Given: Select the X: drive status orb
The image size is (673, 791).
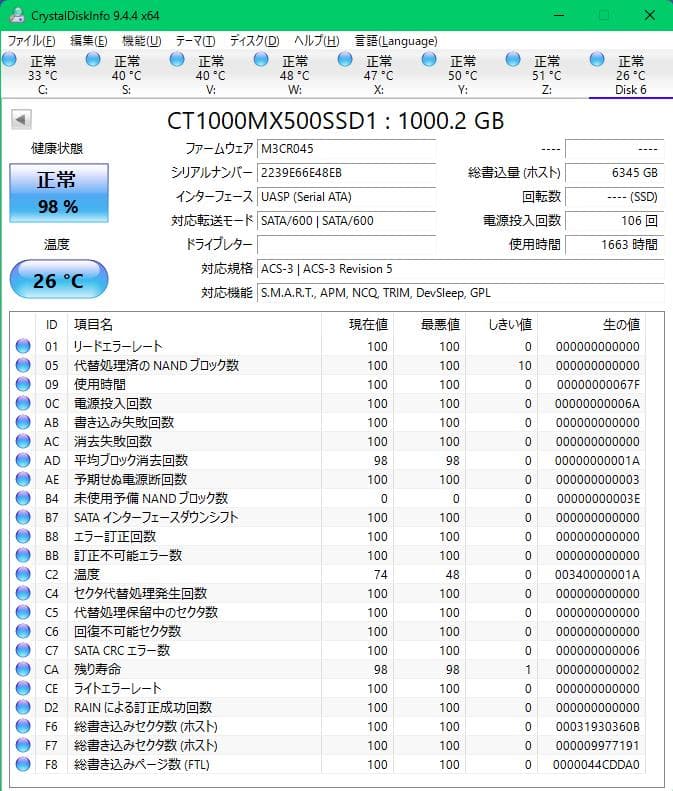Looking at the screenshot, I should click(x=345, y=59).
